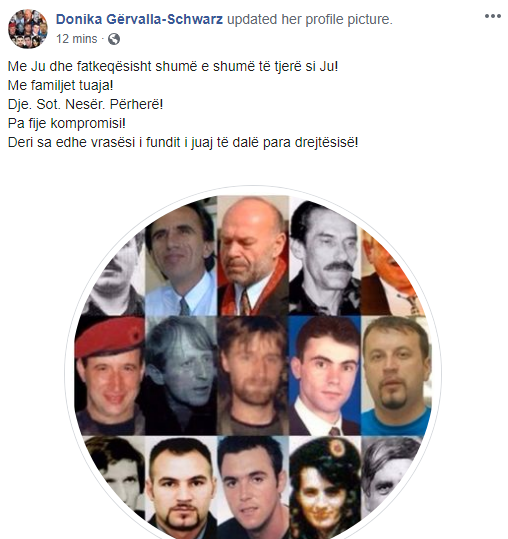Select man in light blue shirt and tie
This screenshot has width=508, height=539.
[181, 258]
